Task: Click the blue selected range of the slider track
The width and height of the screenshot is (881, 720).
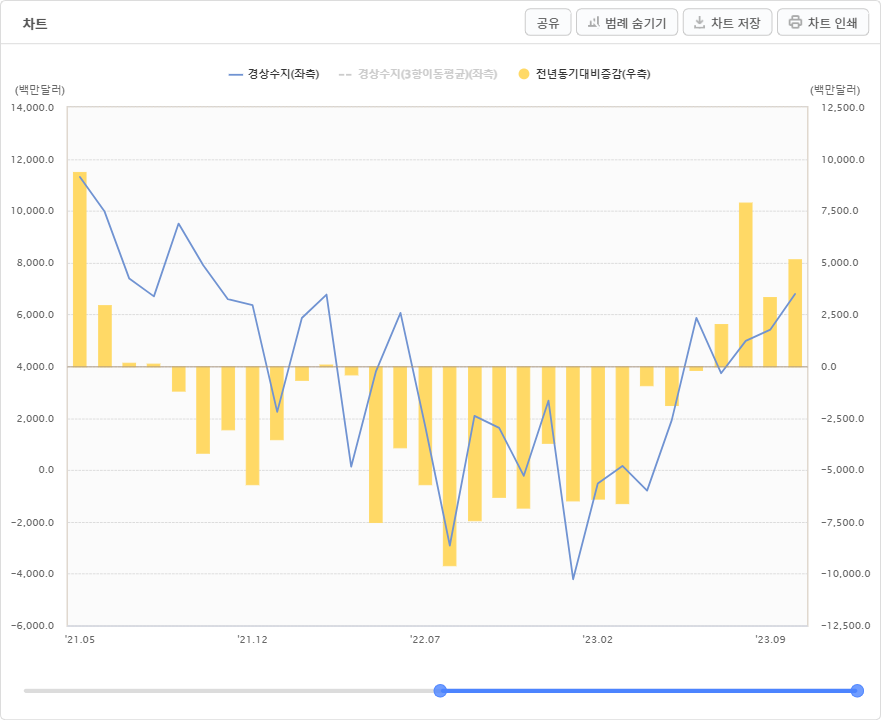Action: click(x=648, y=691)
